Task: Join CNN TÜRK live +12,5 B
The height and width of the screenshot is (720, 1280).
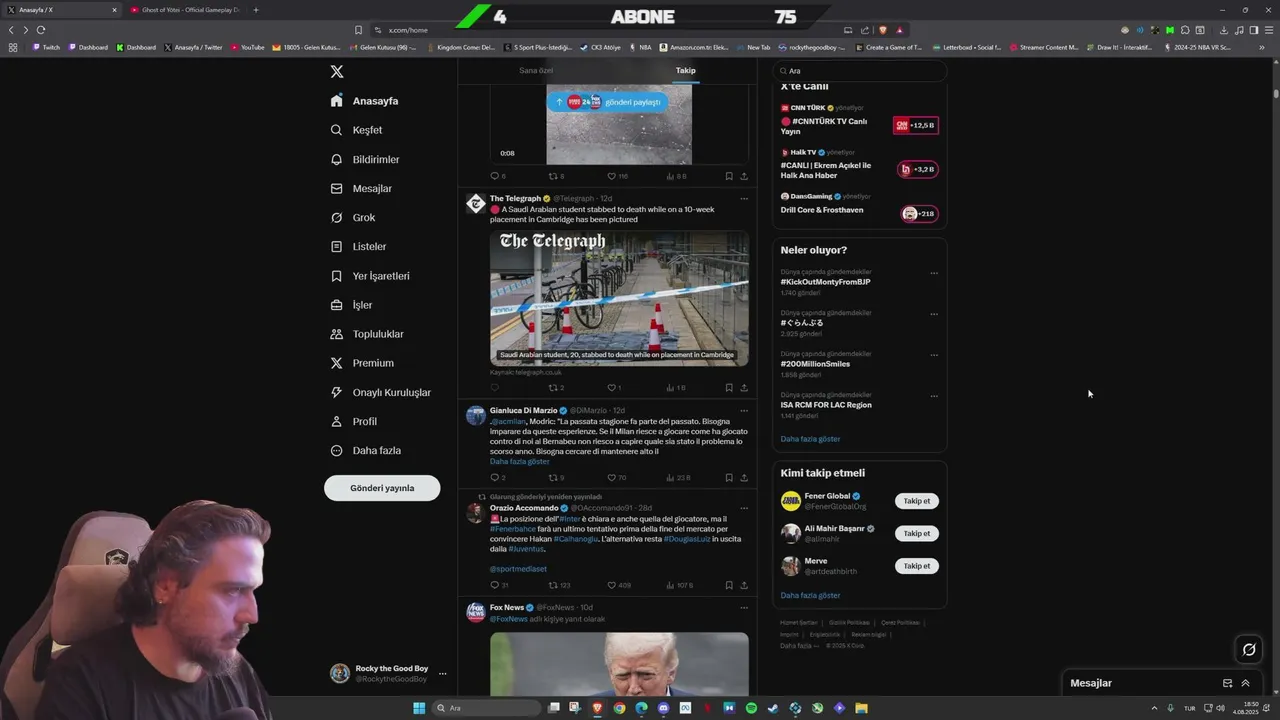Action: [916, 125]
